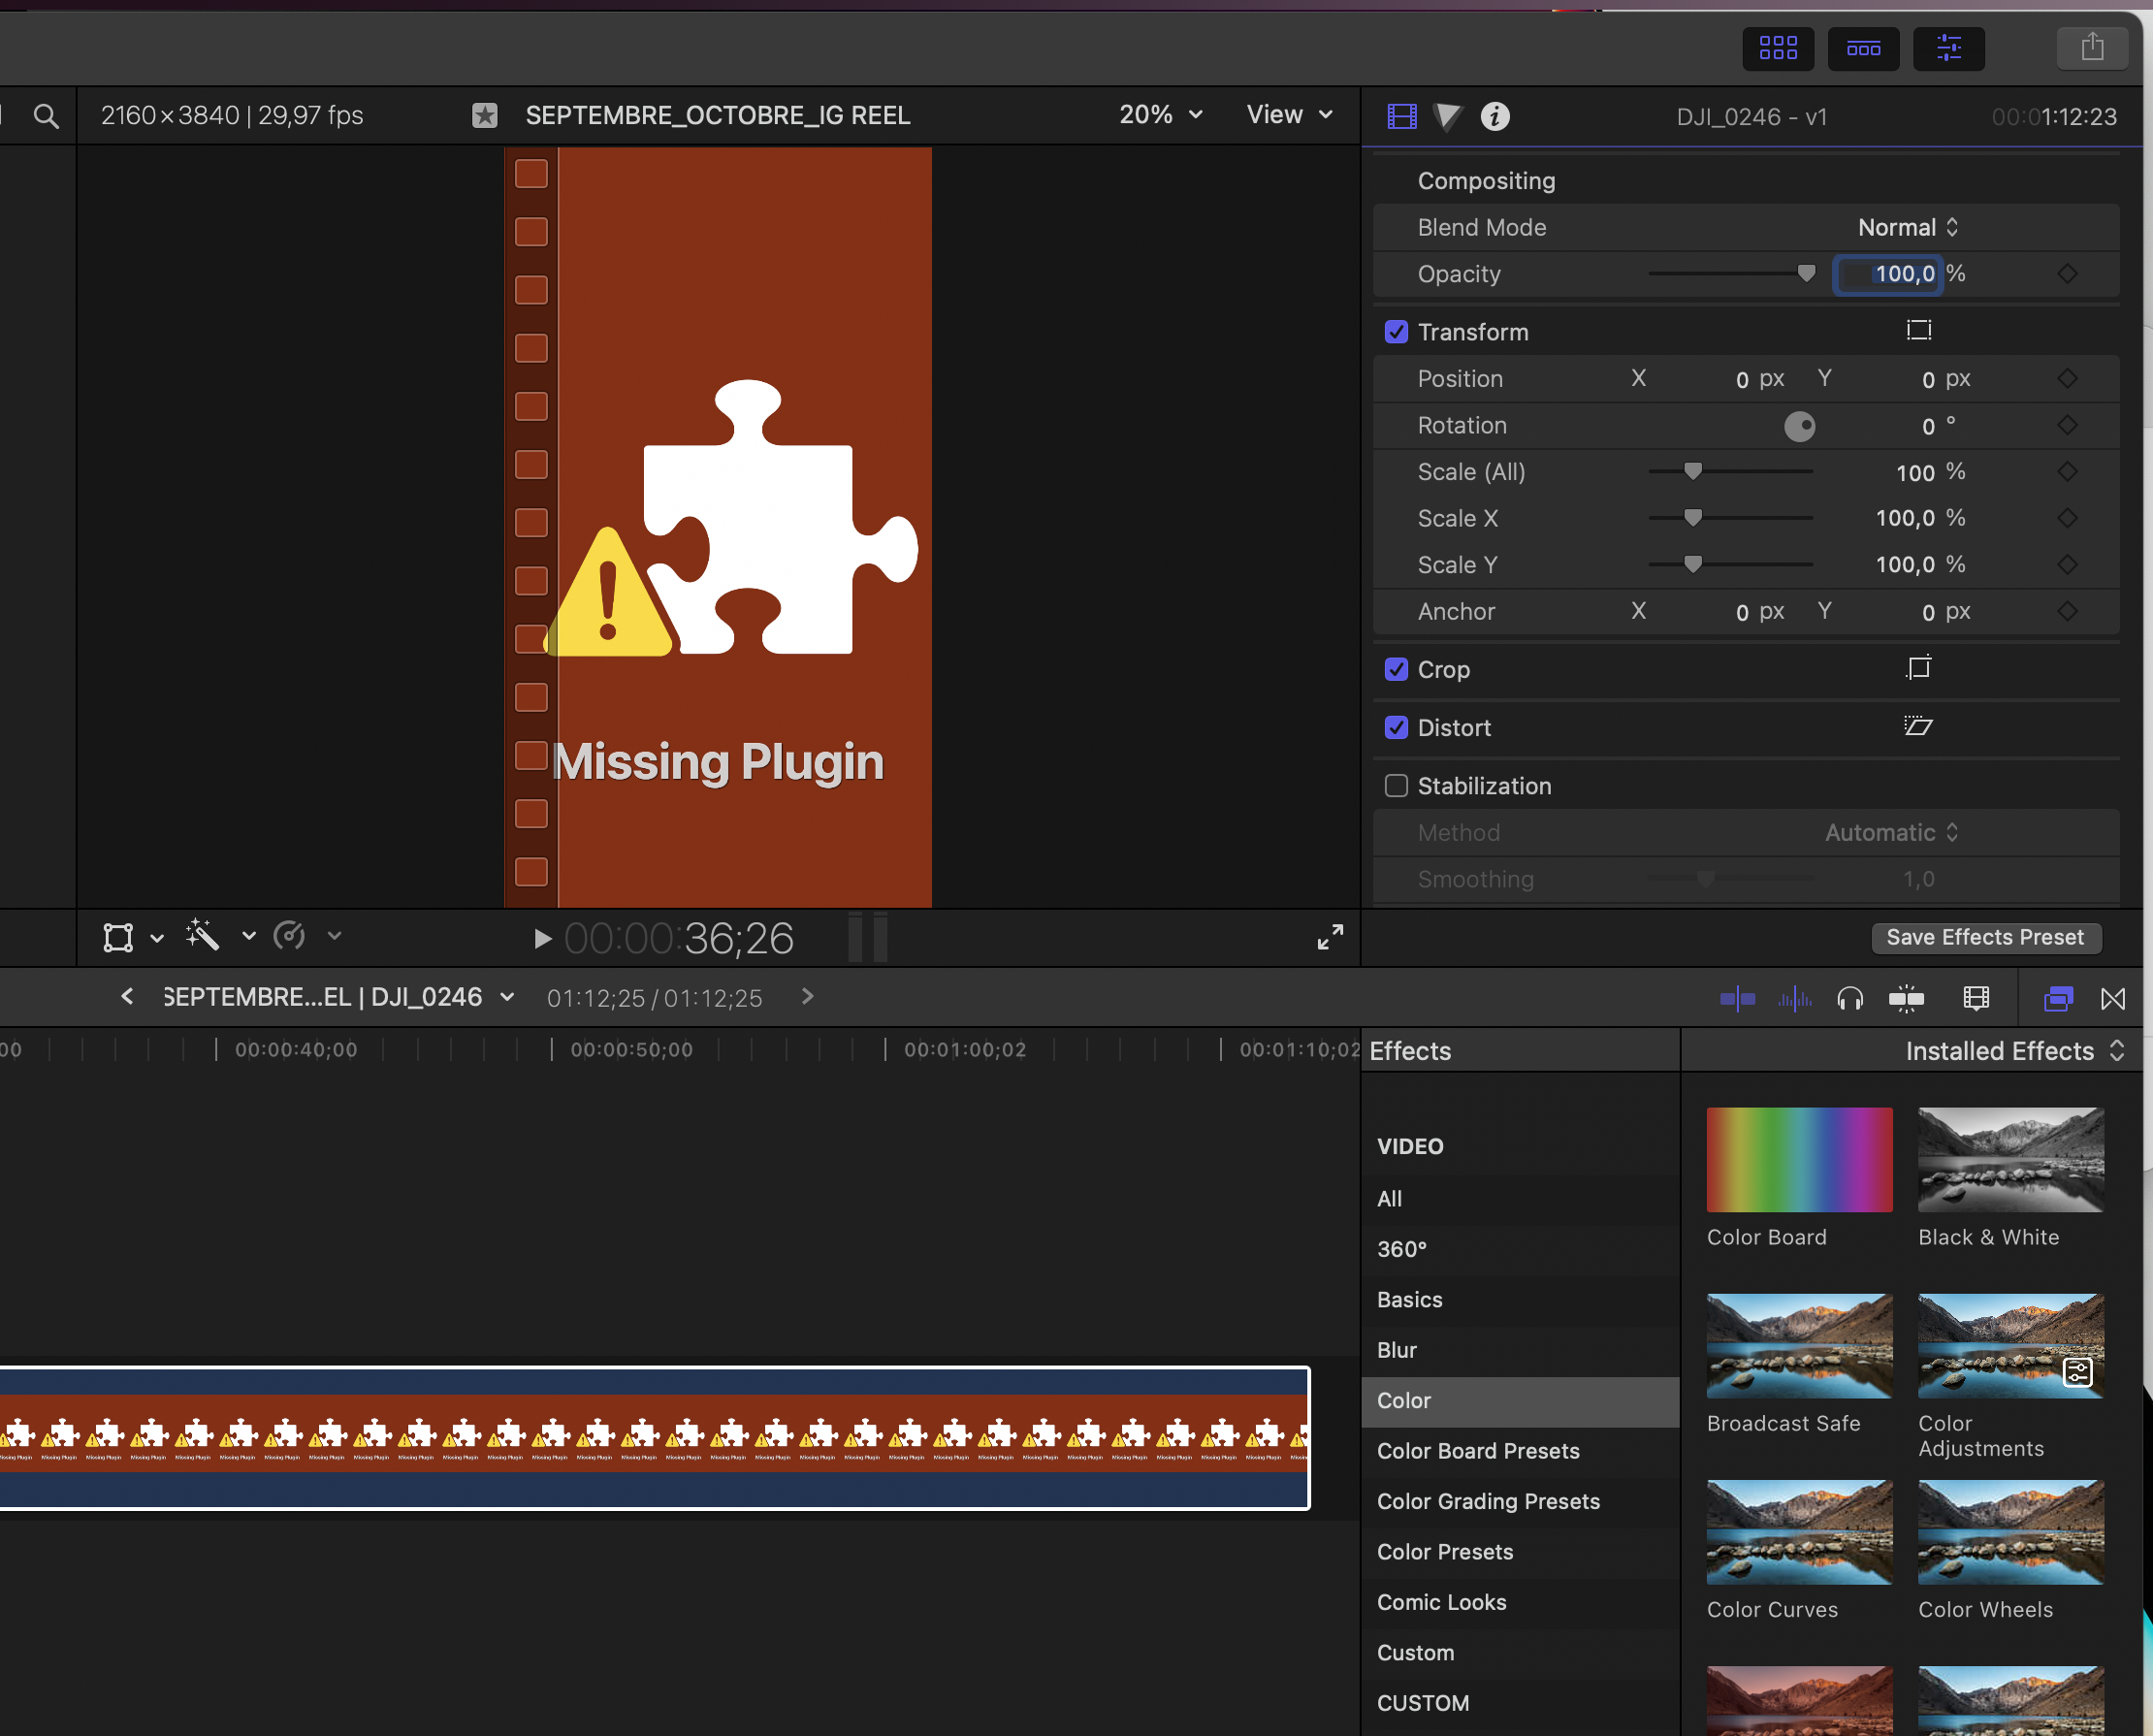Toggle full screen viewer arrows
Image resolution: width=2153 pixels, height=1736 pixels.
coord(1329,937)
